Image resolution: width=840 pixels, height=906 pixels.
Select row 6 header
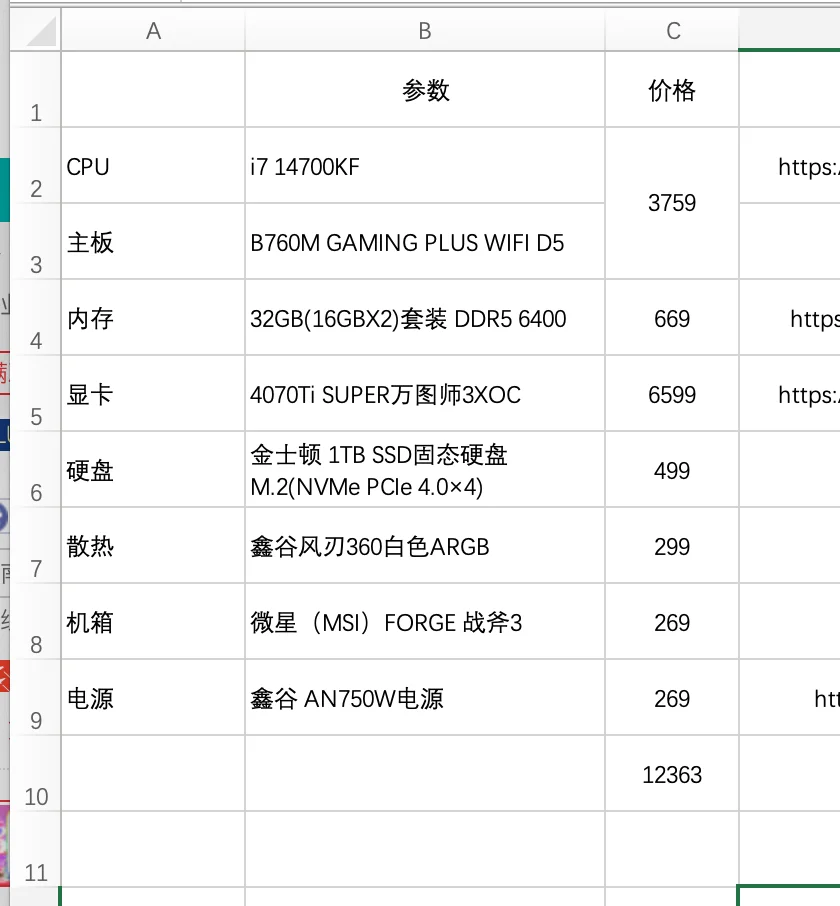pyautogui.click(x=35, y=470)
